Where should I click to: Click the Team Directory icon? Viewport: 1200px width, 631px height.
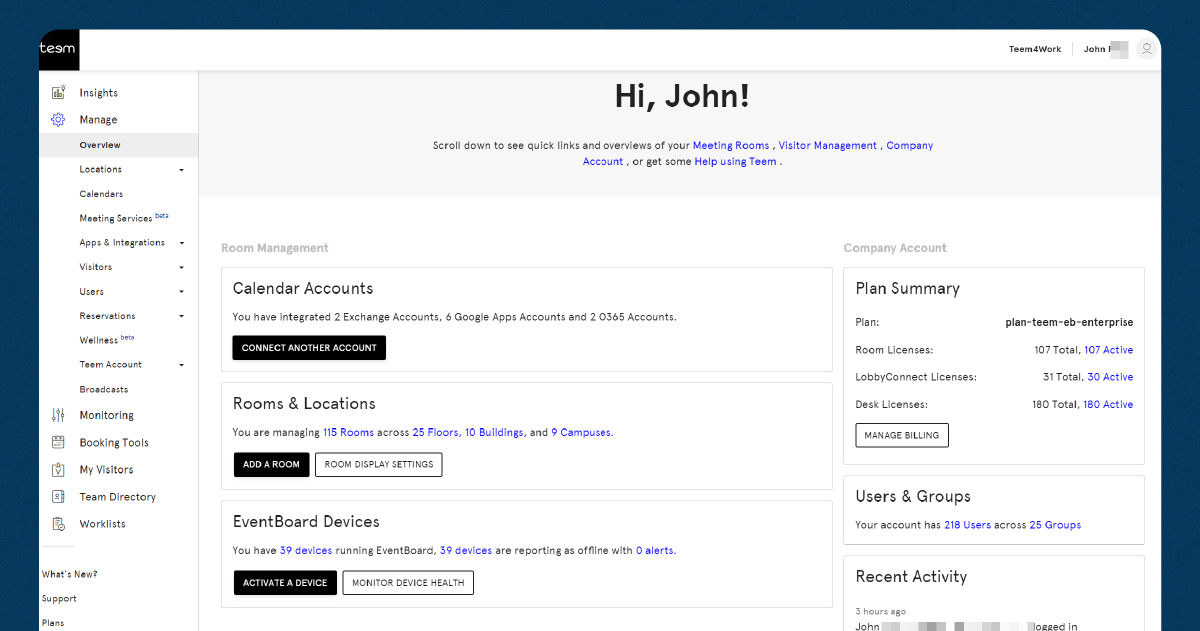tap(58, 496)
